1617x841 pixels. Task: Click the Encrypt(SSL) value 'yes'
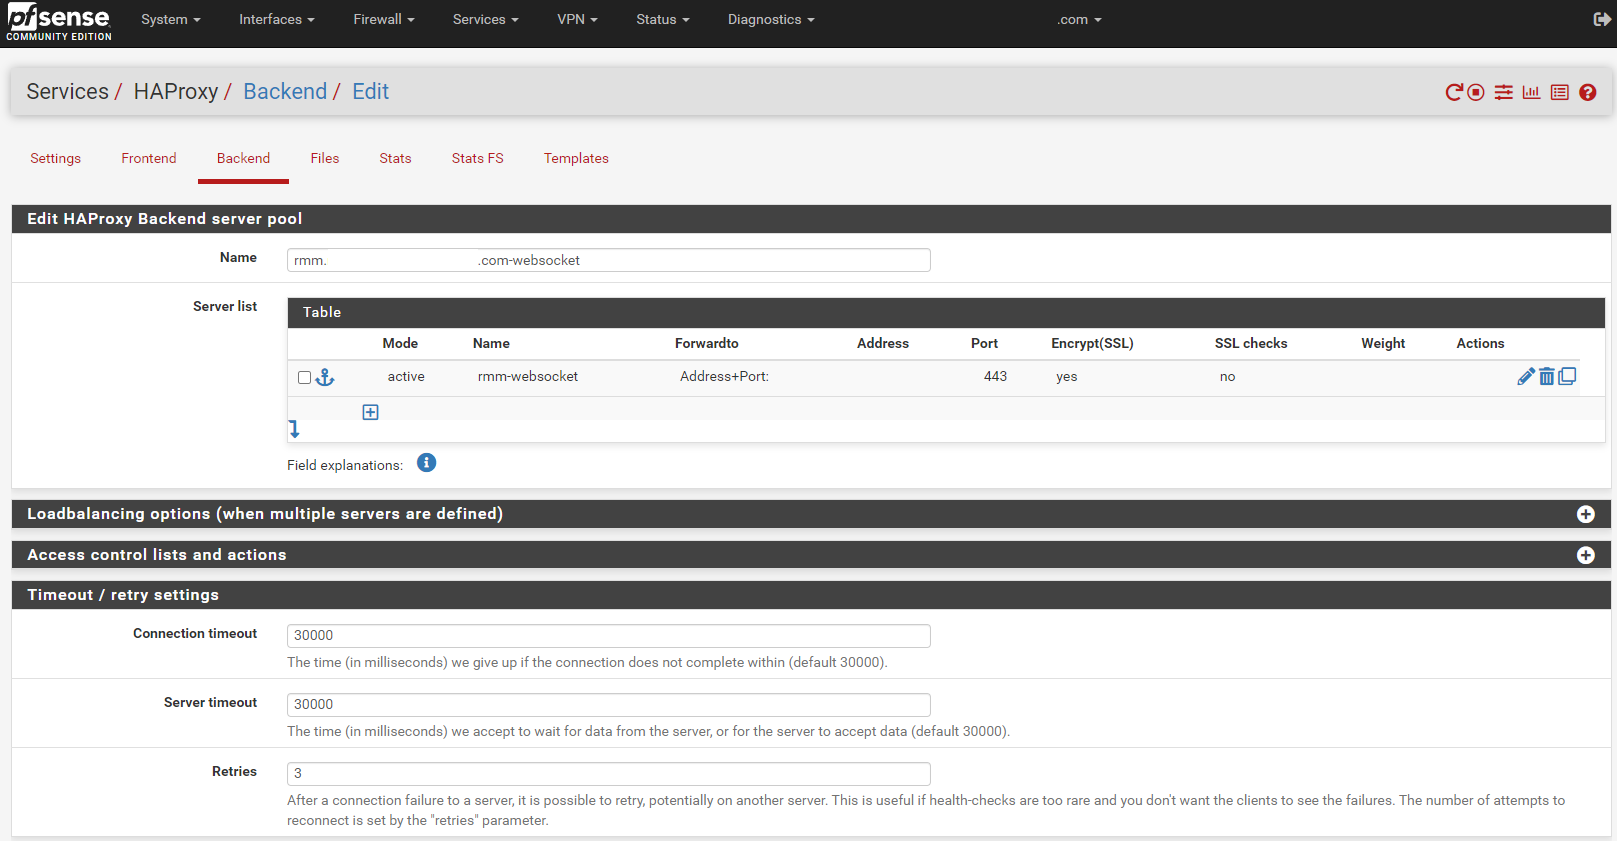click(x=1067, y=376)
